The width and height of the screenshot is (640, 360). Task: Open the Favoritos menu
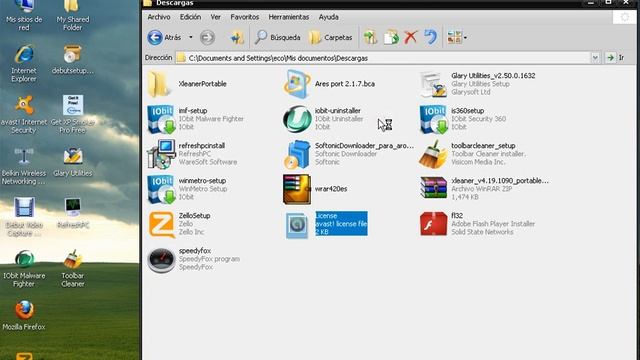pos(245,17)
